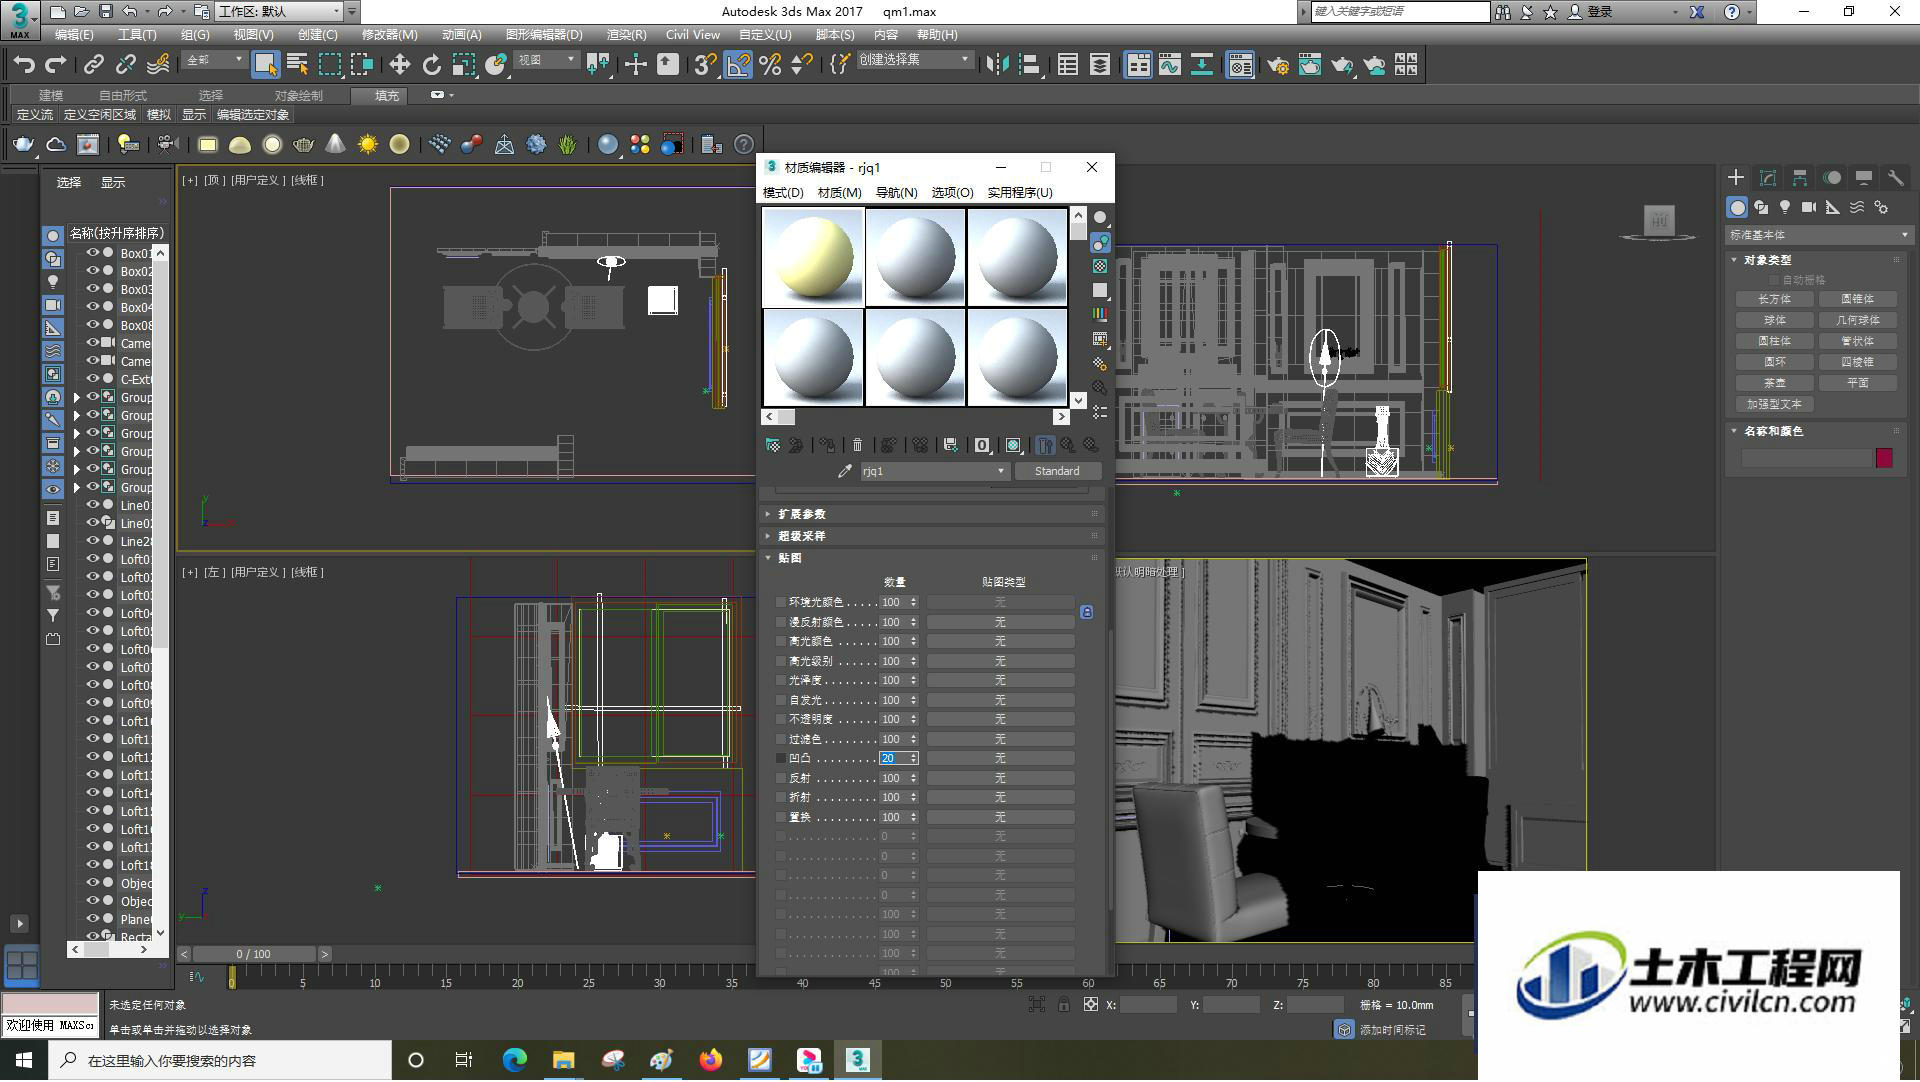Enable the 凹凸 map checkbox
This screenshot has height=1082, width=1920.
click(781, 759)
